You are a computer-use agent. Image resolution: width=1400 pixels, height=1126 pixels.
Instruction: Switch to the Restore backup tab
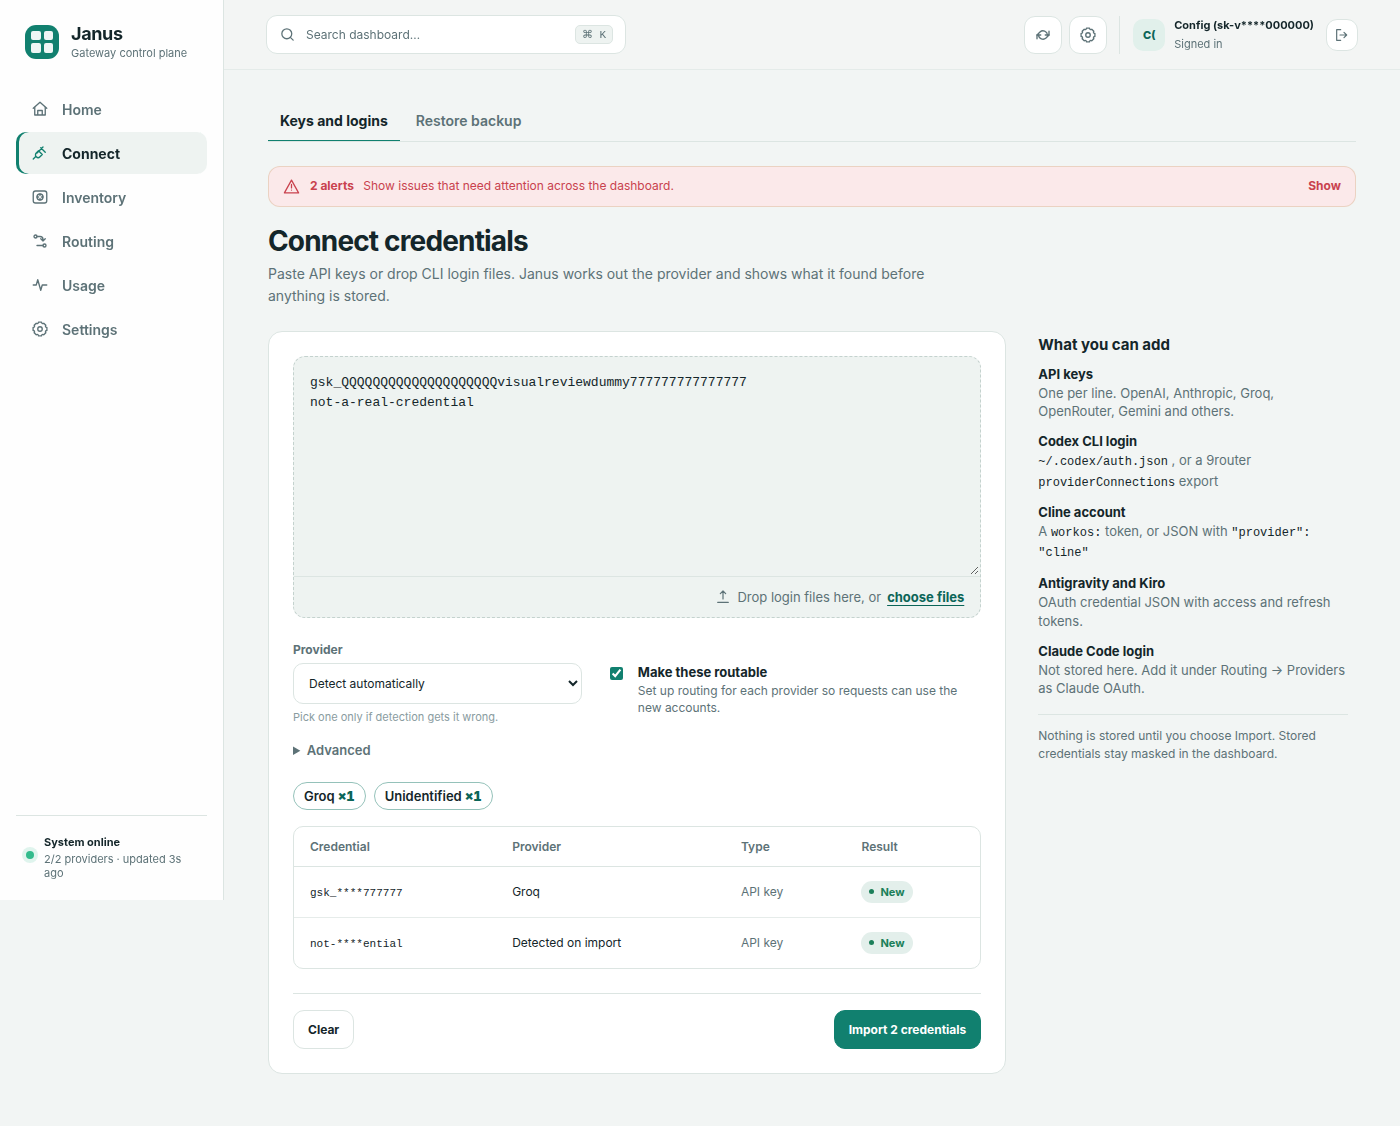pyautogui.click(x=468, y=121)
